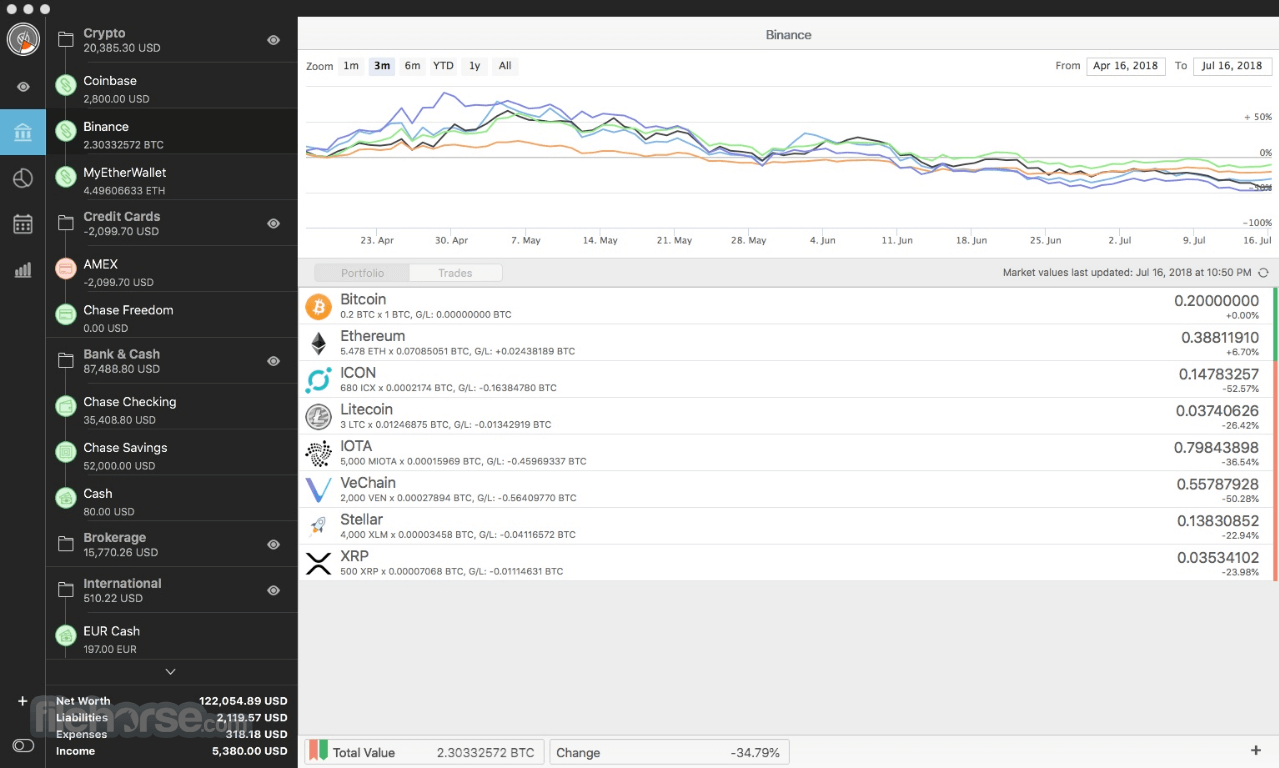Set chart zoom to All
The image size is (1279, 768).
click(x=505, y=66)
